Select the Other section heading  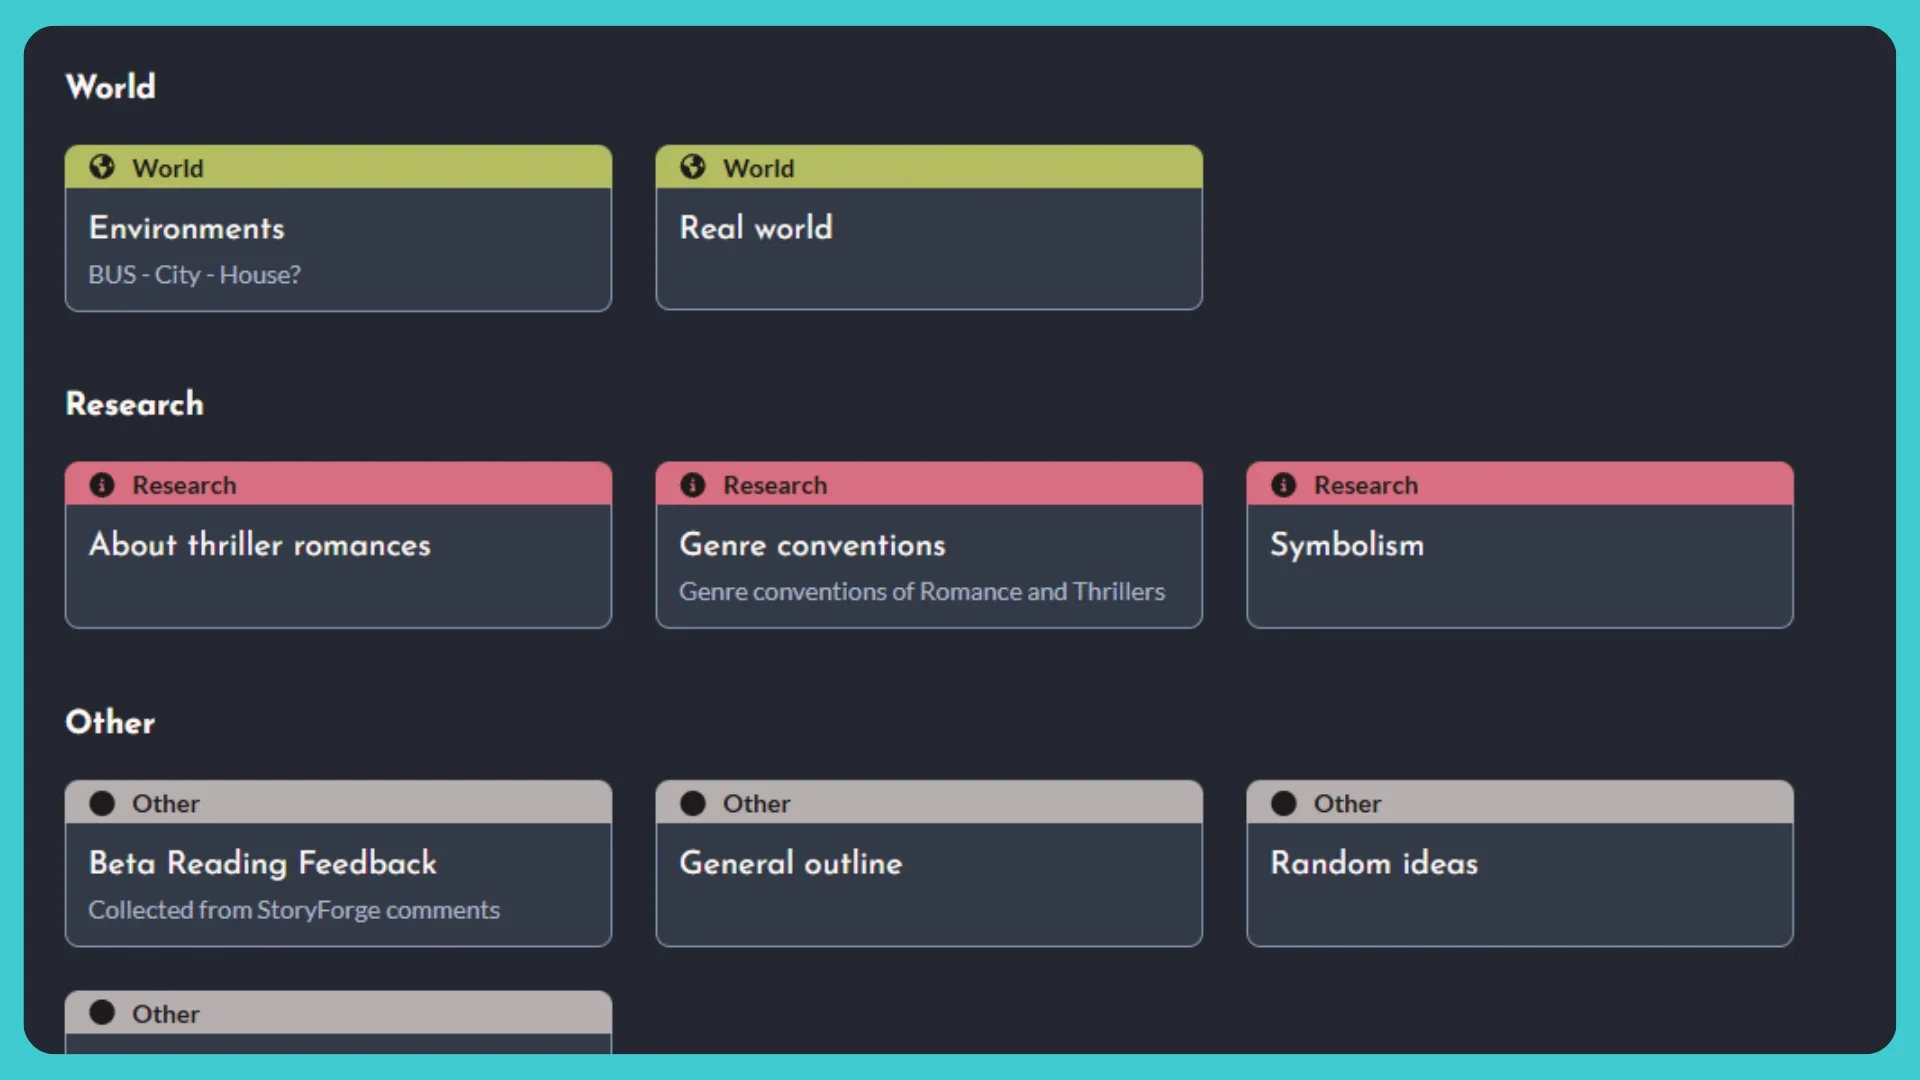coord(110,722)
